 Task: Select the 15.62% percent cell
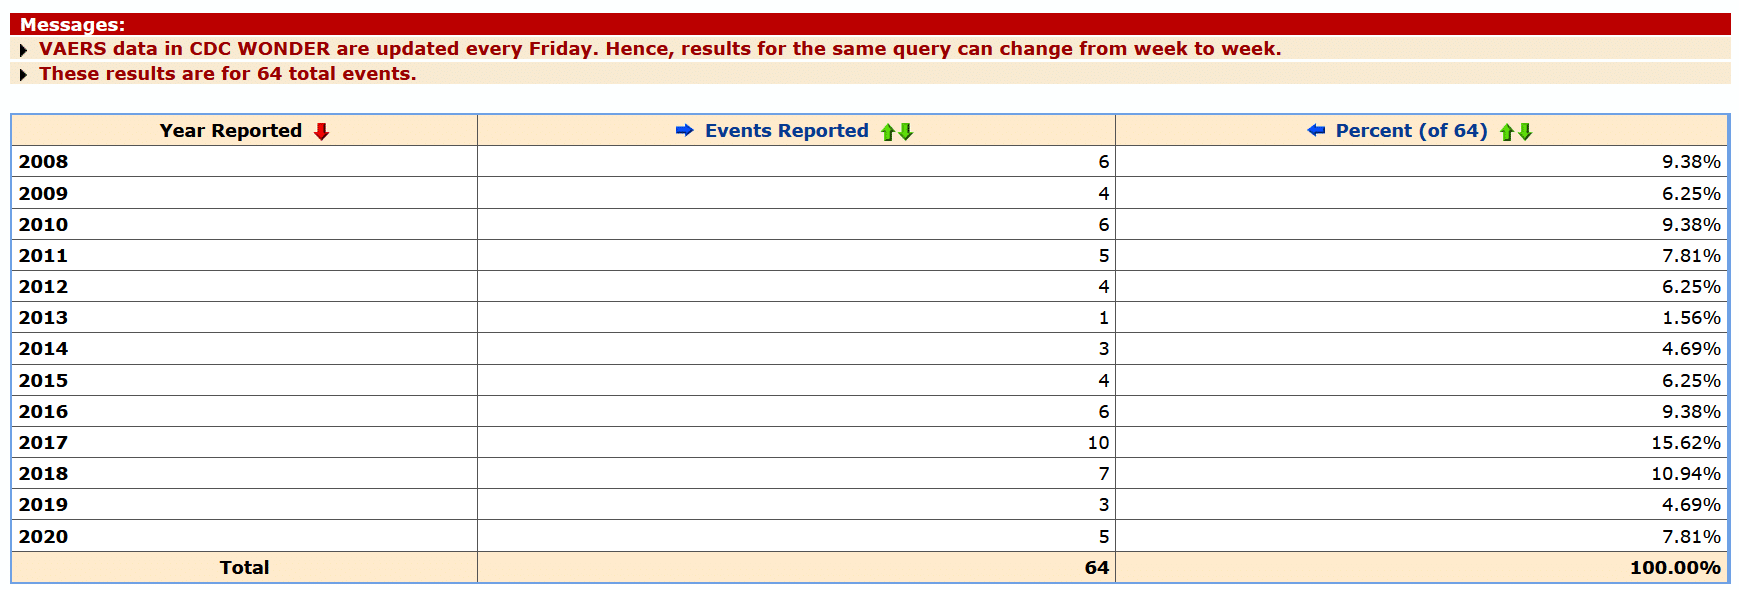(x=1686, y=443)
